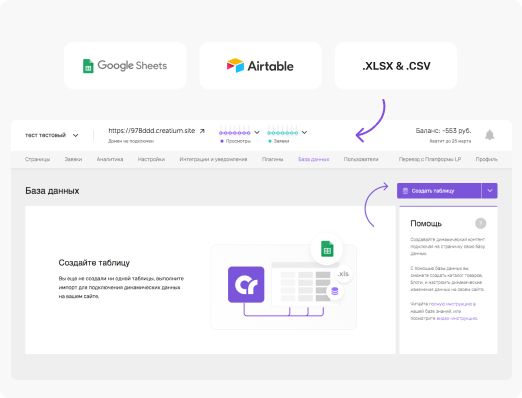Viewport: 522px width, 398px height.
Task: Click the balance text -553 руб.
Action: pos(443,131)
